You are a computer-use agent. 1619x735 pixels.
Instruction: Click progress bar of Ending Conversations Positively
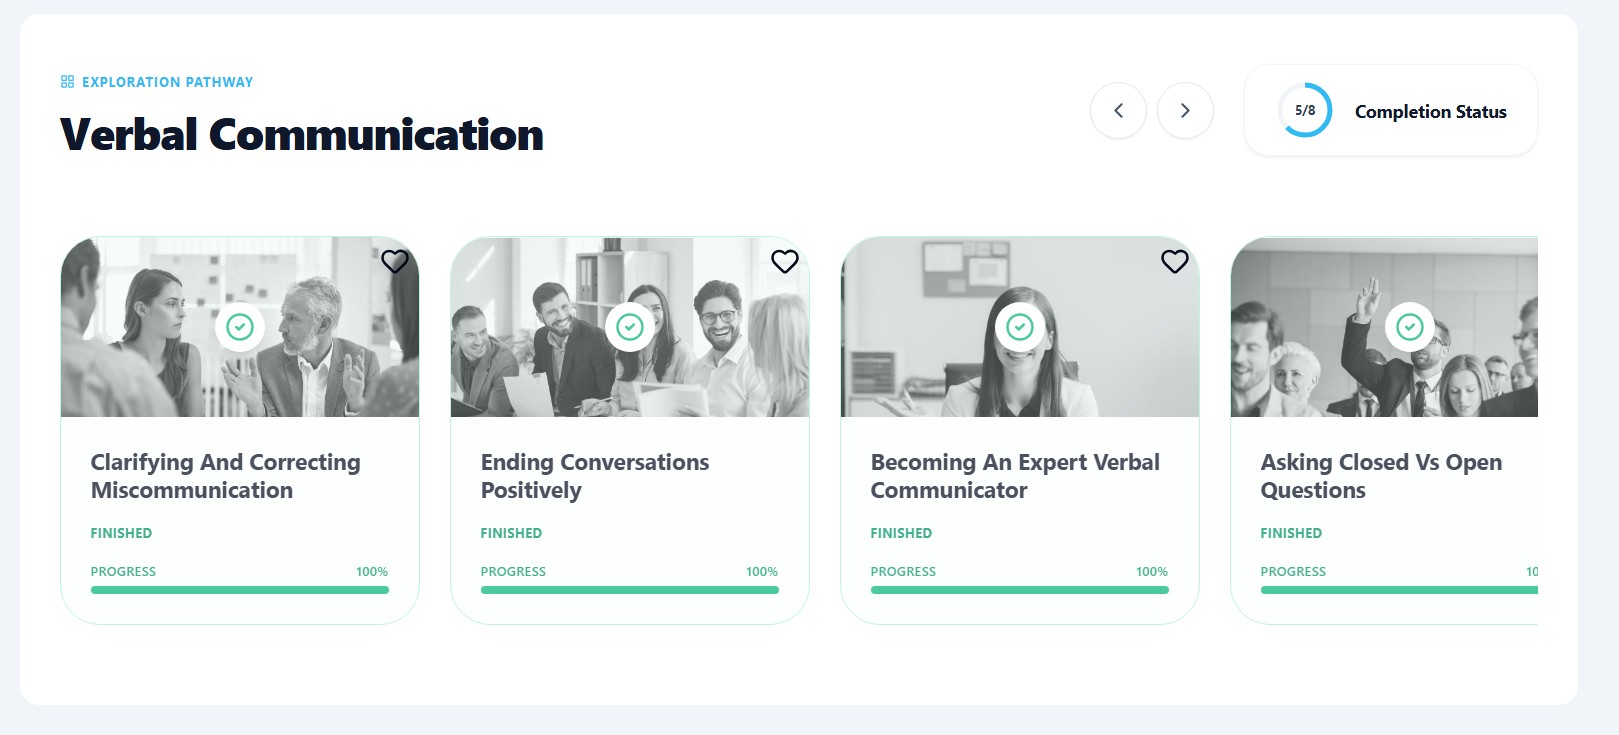tap(630, 590)
